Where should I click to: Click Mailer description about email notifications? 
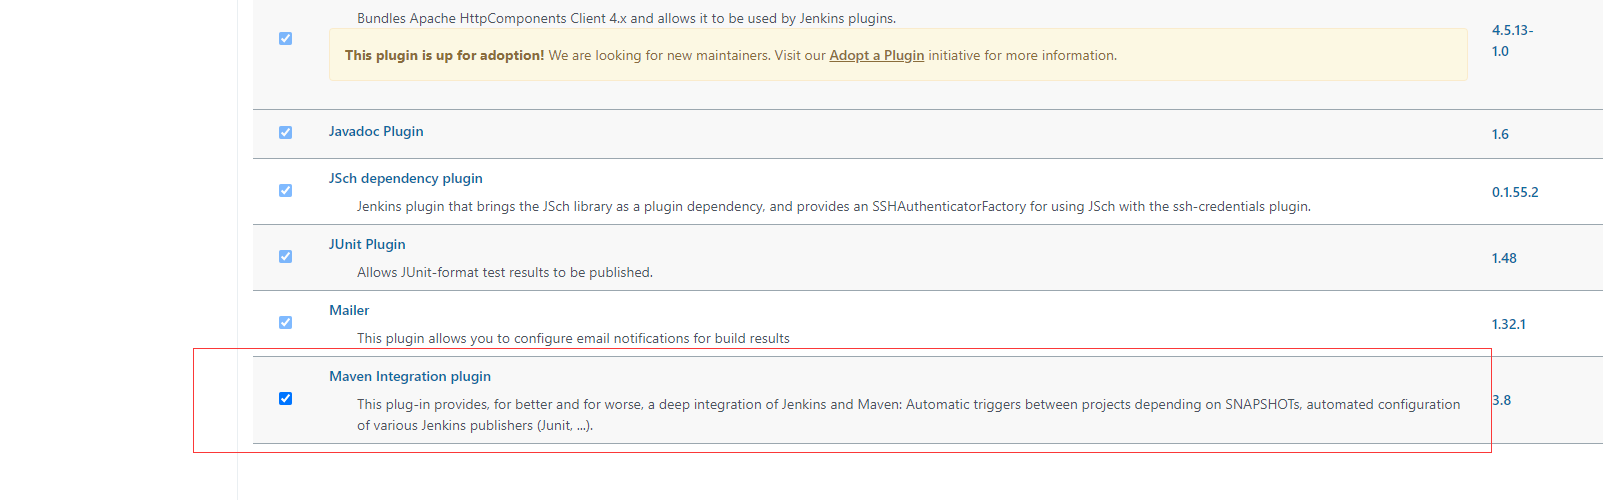(573, 338)
